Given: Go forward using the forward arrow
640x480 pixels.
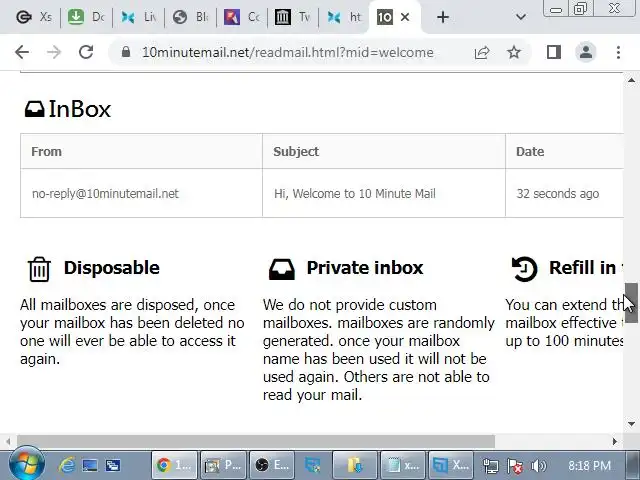Looking at the screenshot, I should 54,52.
